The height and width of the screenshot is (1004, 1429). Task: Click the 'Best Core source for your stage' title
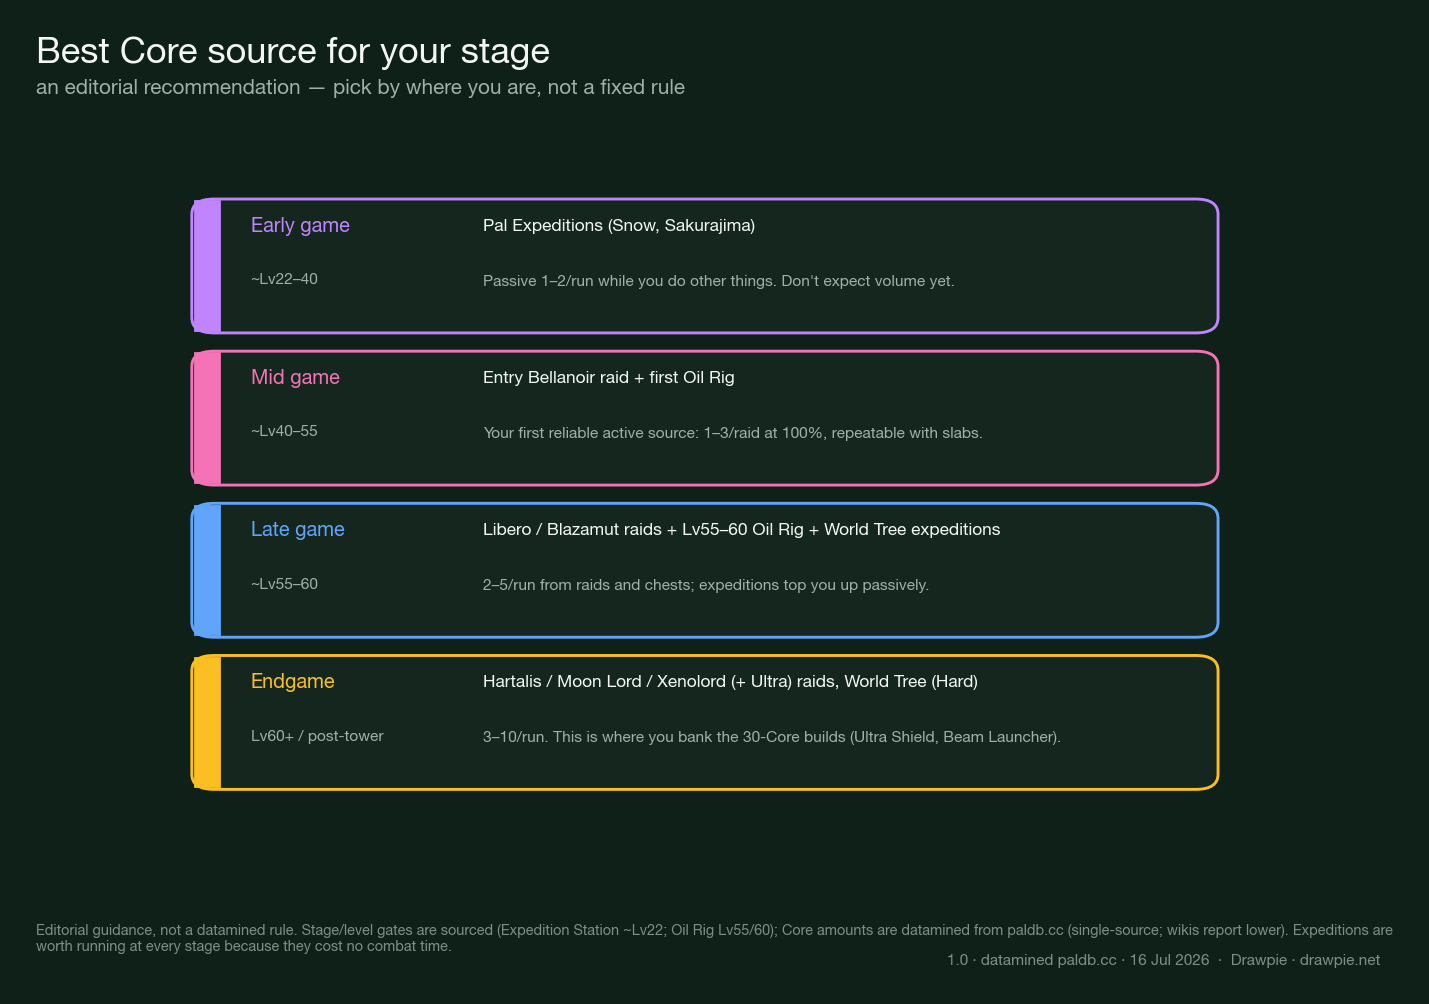tap(293, 51)
